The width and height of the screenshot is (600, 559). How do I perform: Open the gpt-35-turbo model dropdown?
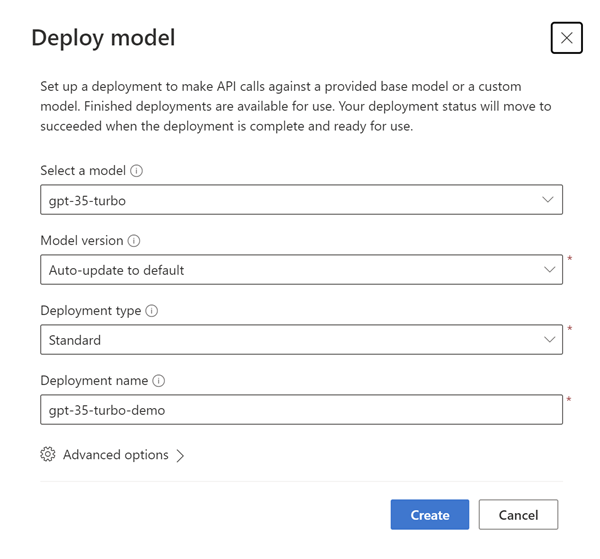click(x=302, y=200)
